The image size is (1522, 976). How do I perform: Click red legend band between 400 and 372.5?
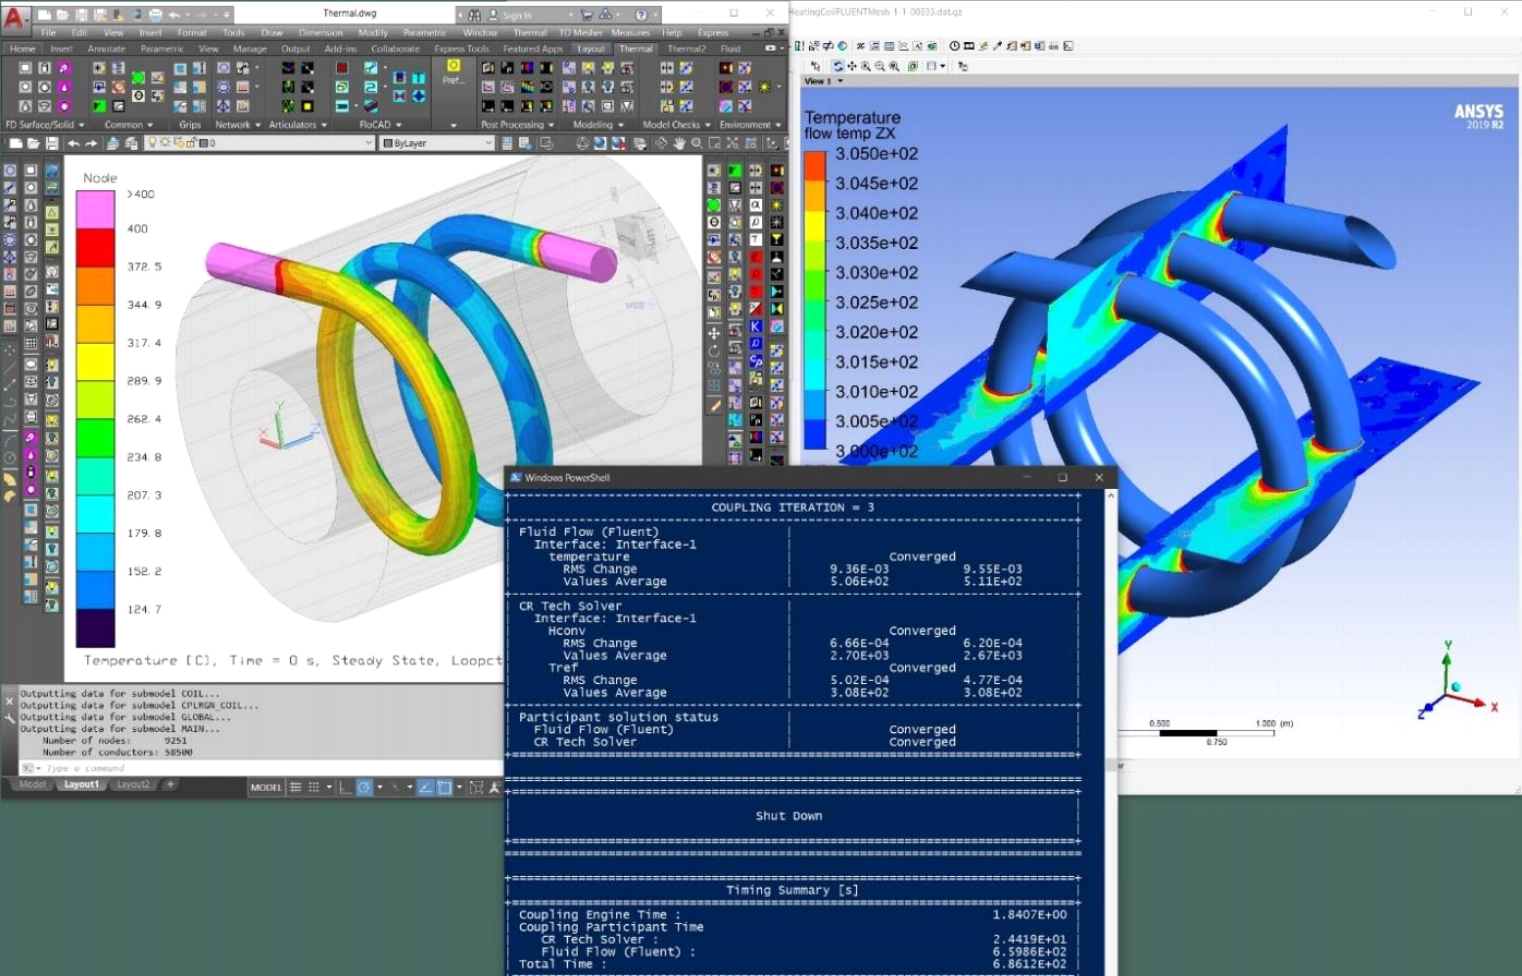pos(96,248)
